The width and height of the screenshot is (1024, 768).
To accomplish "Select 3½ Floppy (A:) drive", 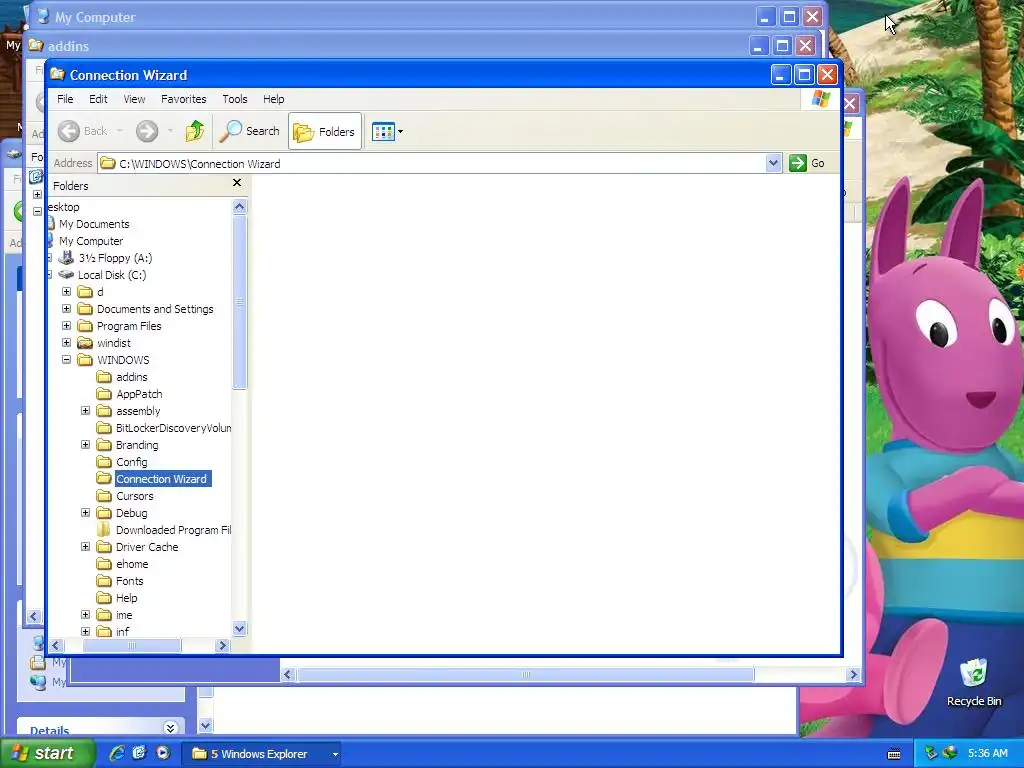I will pos(115,258).
